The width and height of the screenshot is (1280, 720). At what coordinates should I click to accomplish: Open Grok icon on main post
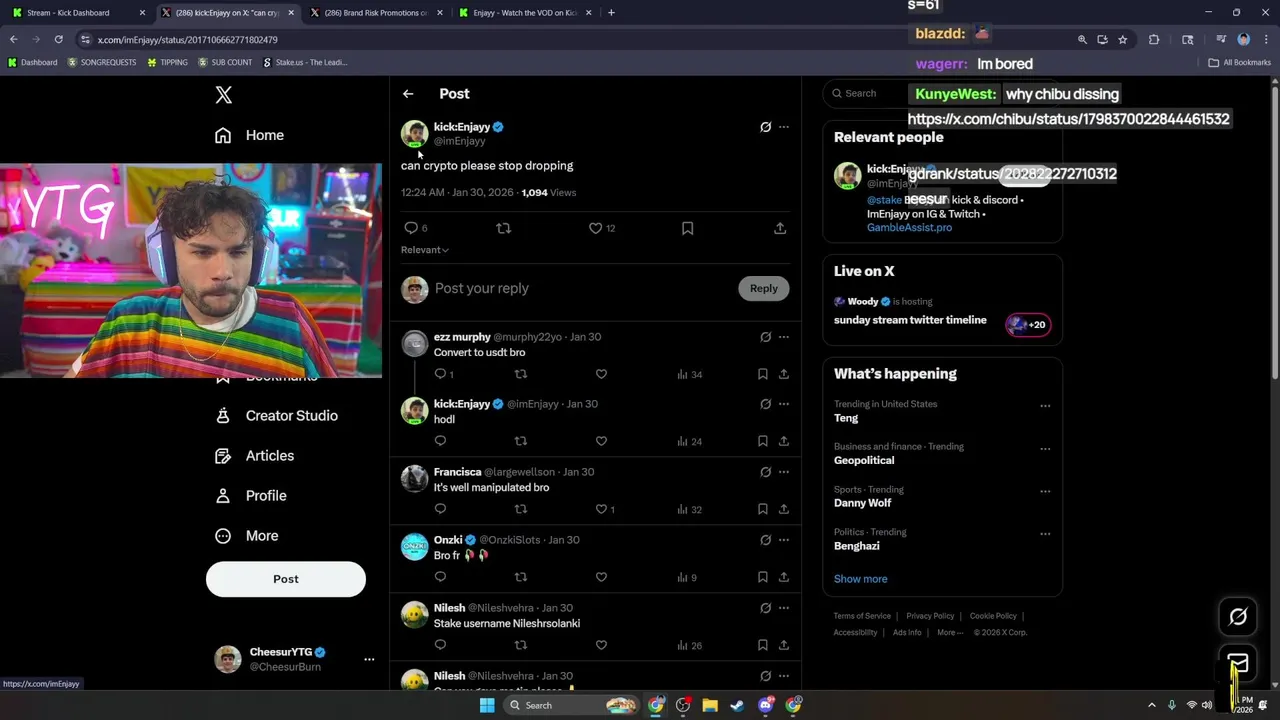coord(765,127)
